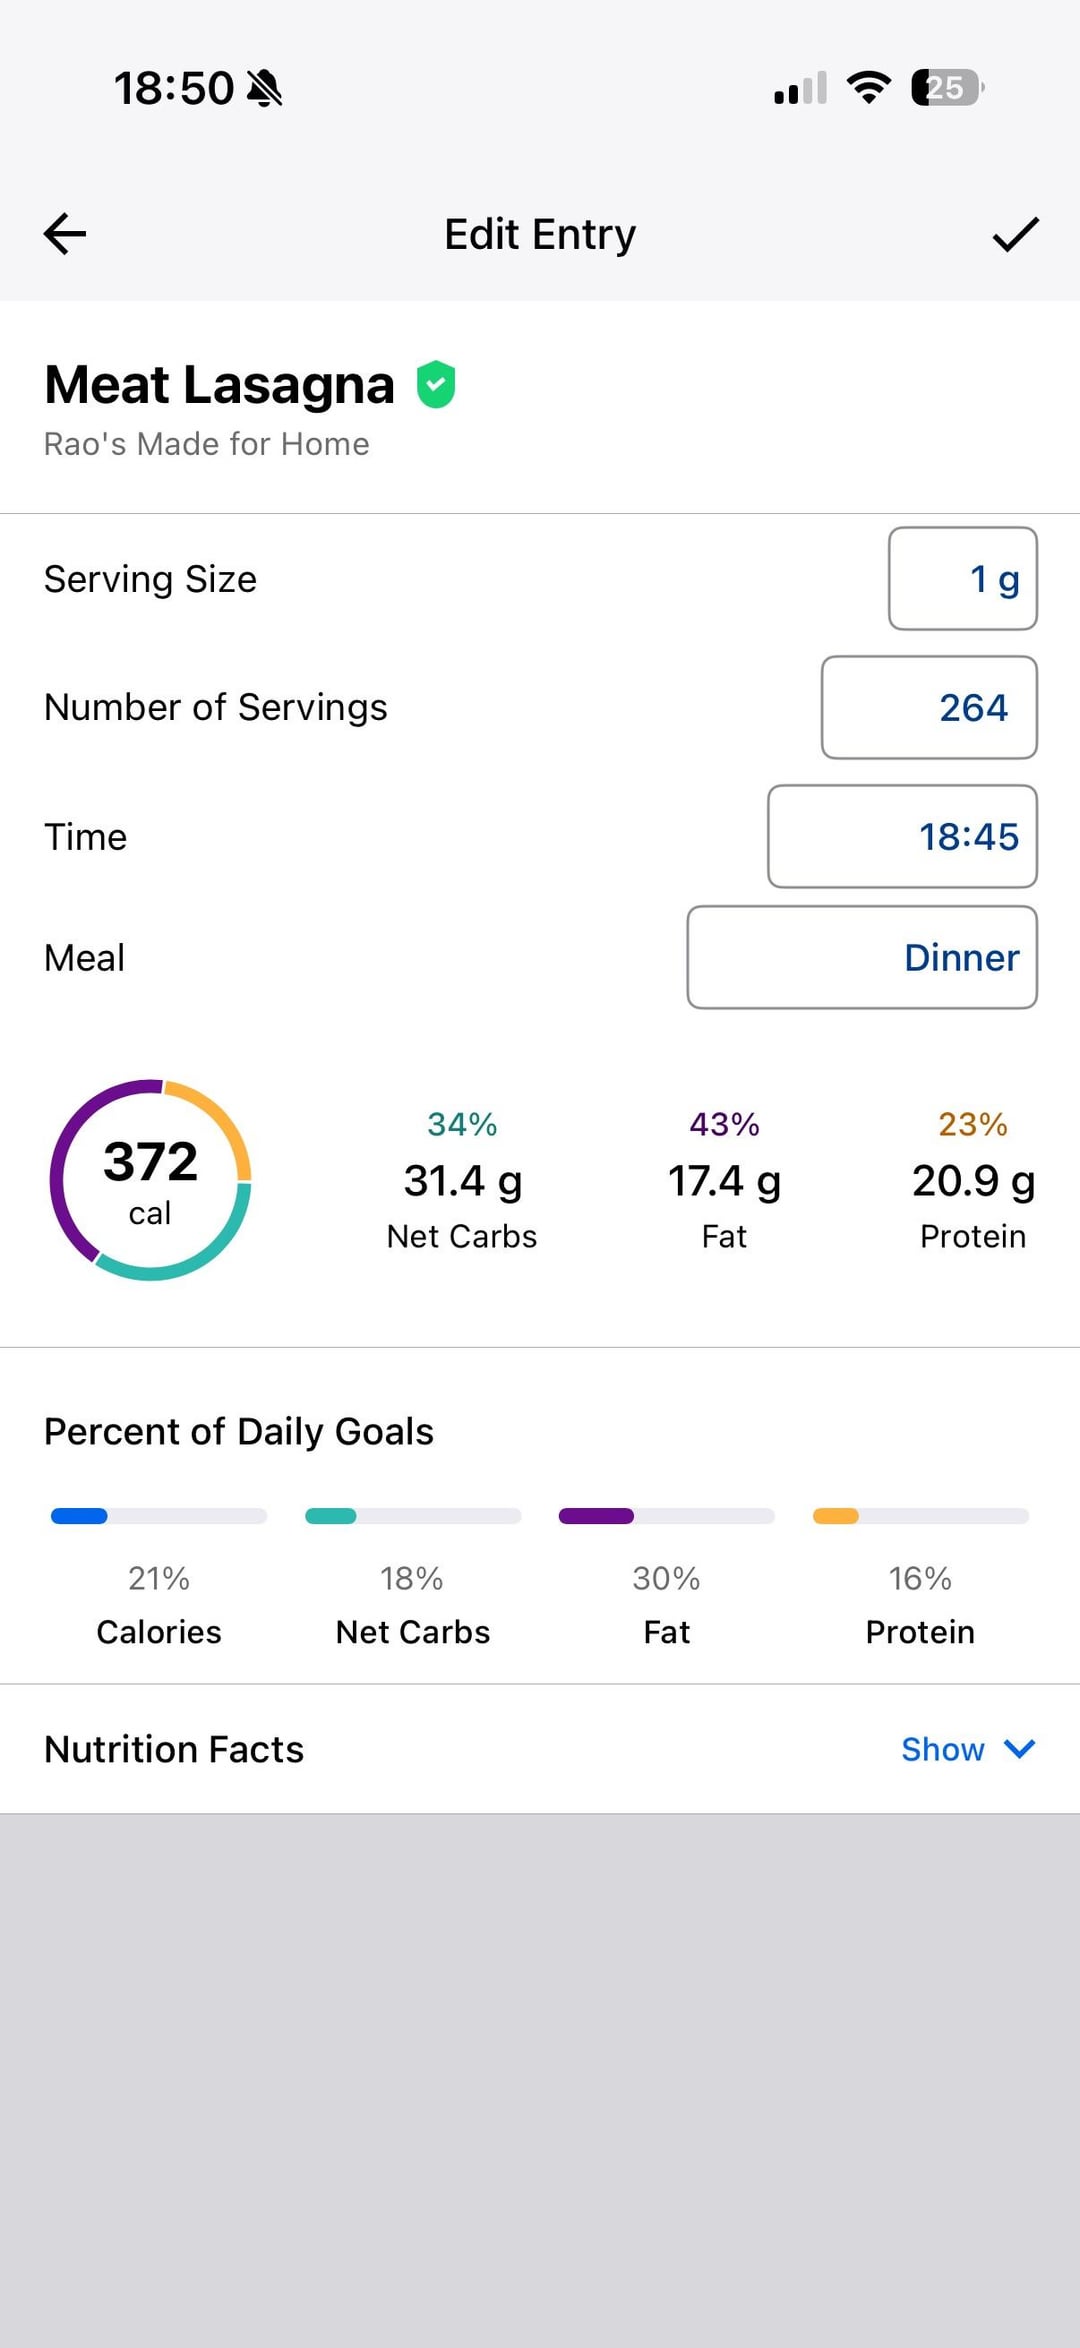The width and height of the screenshot is (1080, 2348).
Task: Change the Time field value 18:45
Action: (x=902, y=836)
